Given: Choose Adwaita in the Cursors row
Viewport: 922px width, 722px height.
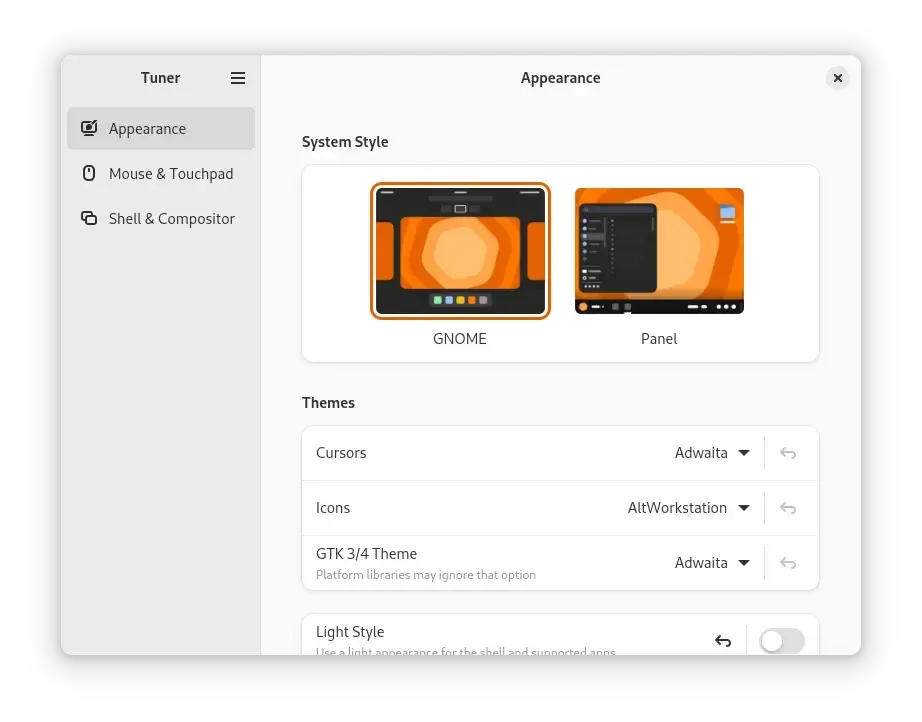Looking at the screenshot, I should pyautogui.click(x=701, y=452).
